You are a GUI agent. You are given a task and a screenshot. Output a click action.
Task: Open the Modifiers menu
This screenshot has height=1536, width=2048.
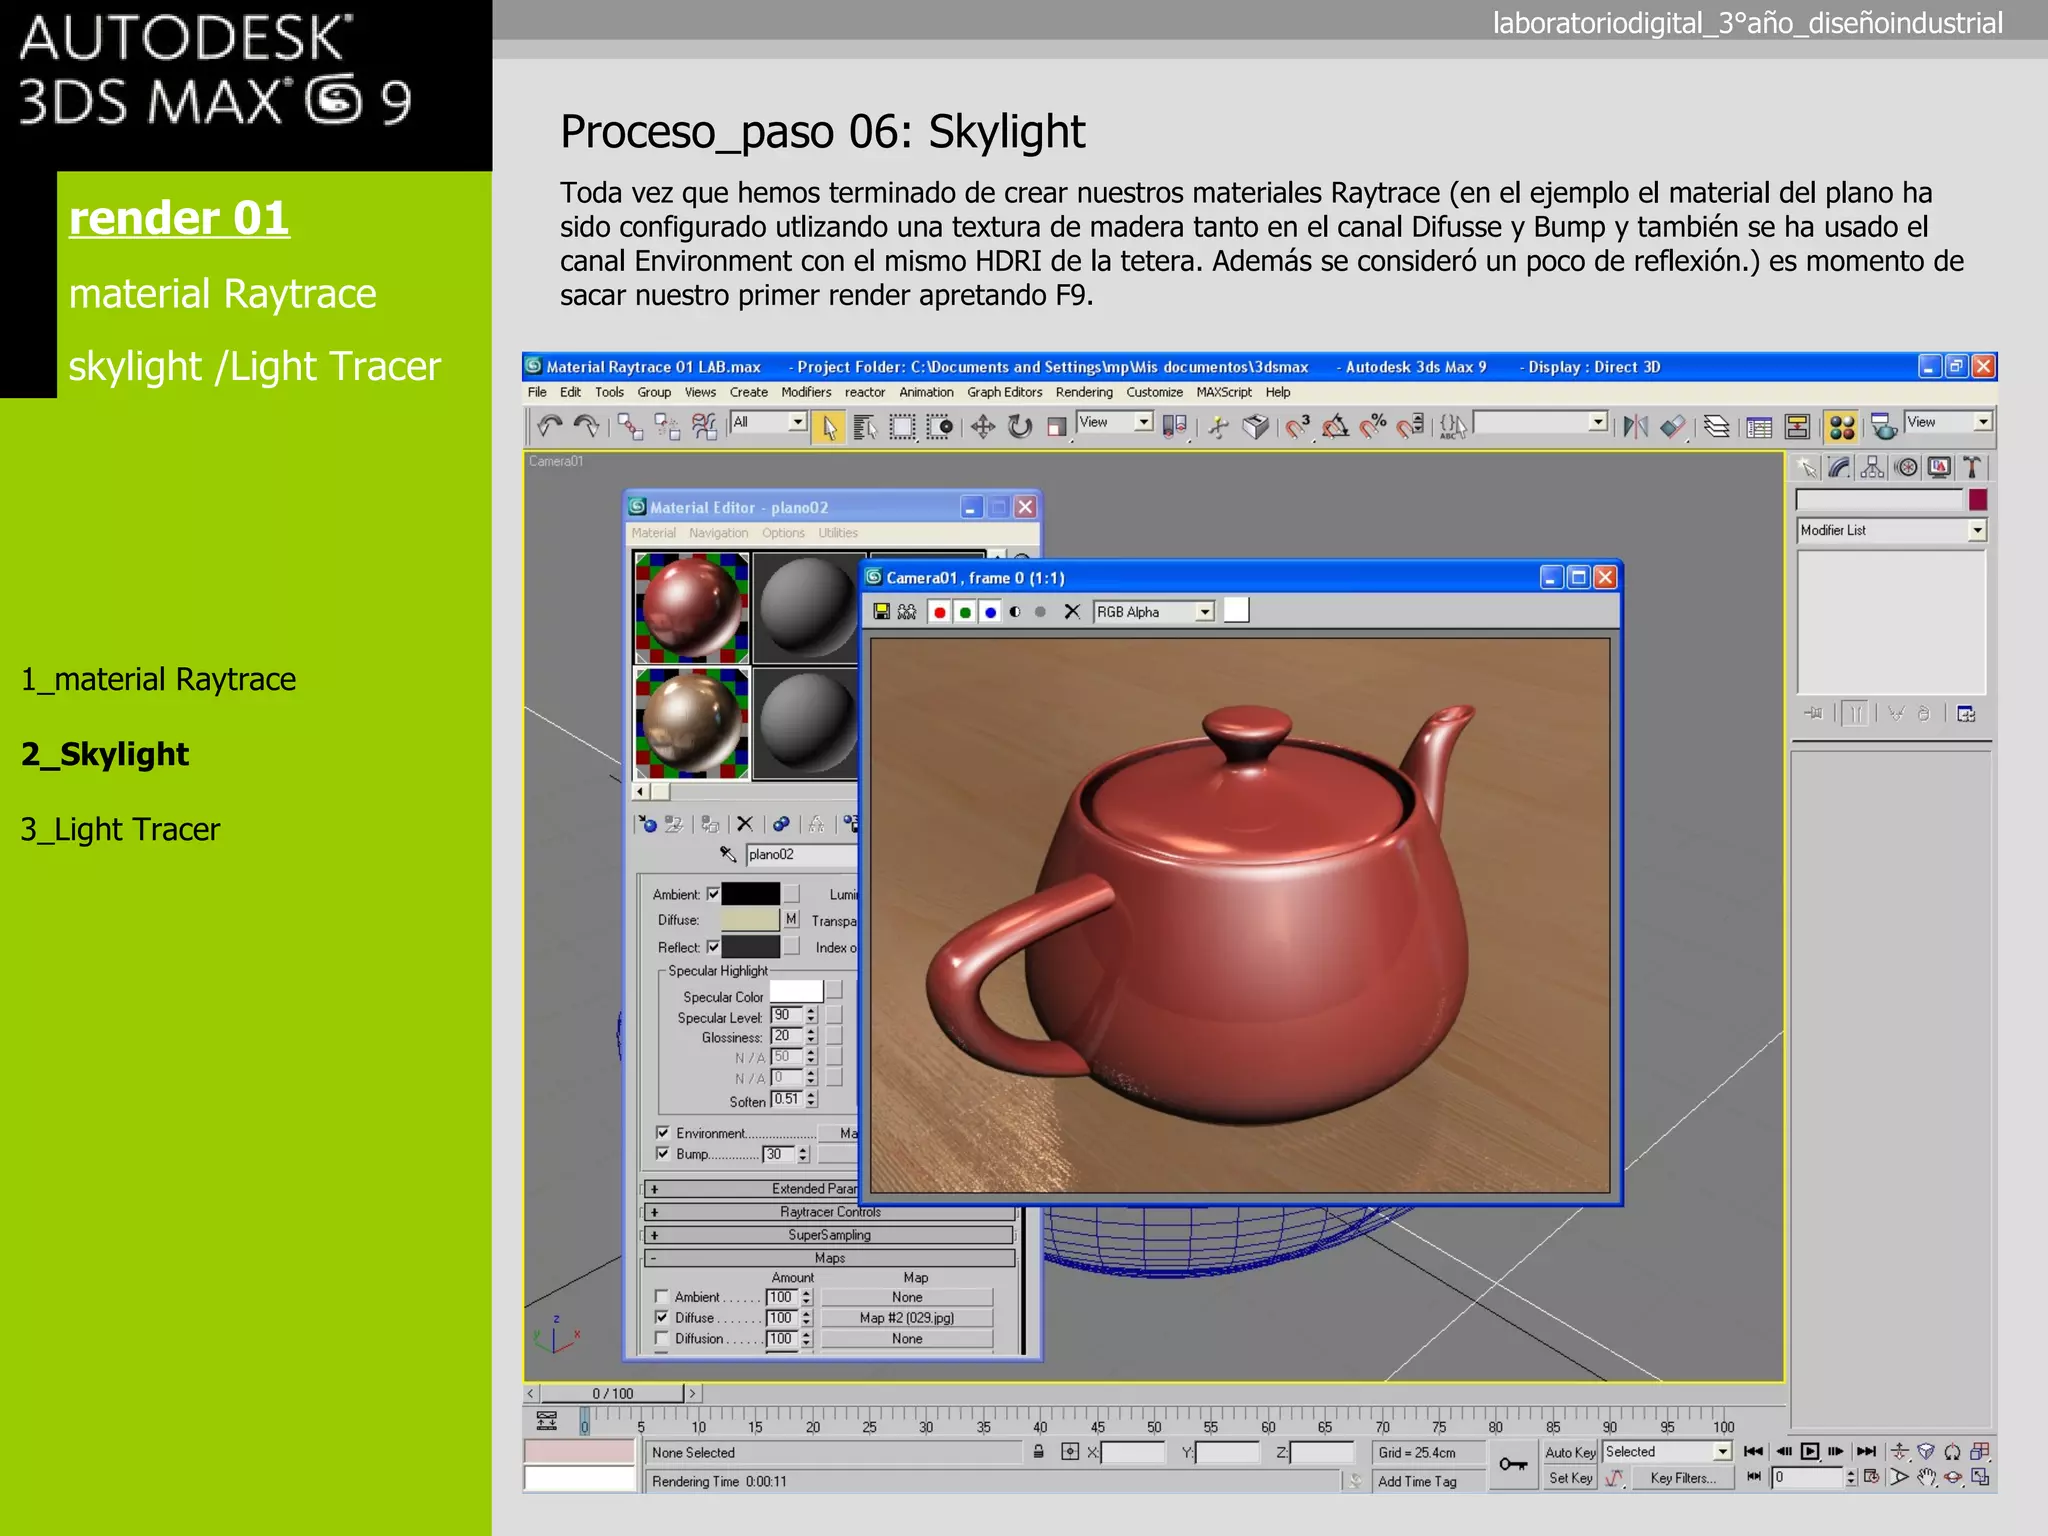pyautogui.click(x=806, y=392)
